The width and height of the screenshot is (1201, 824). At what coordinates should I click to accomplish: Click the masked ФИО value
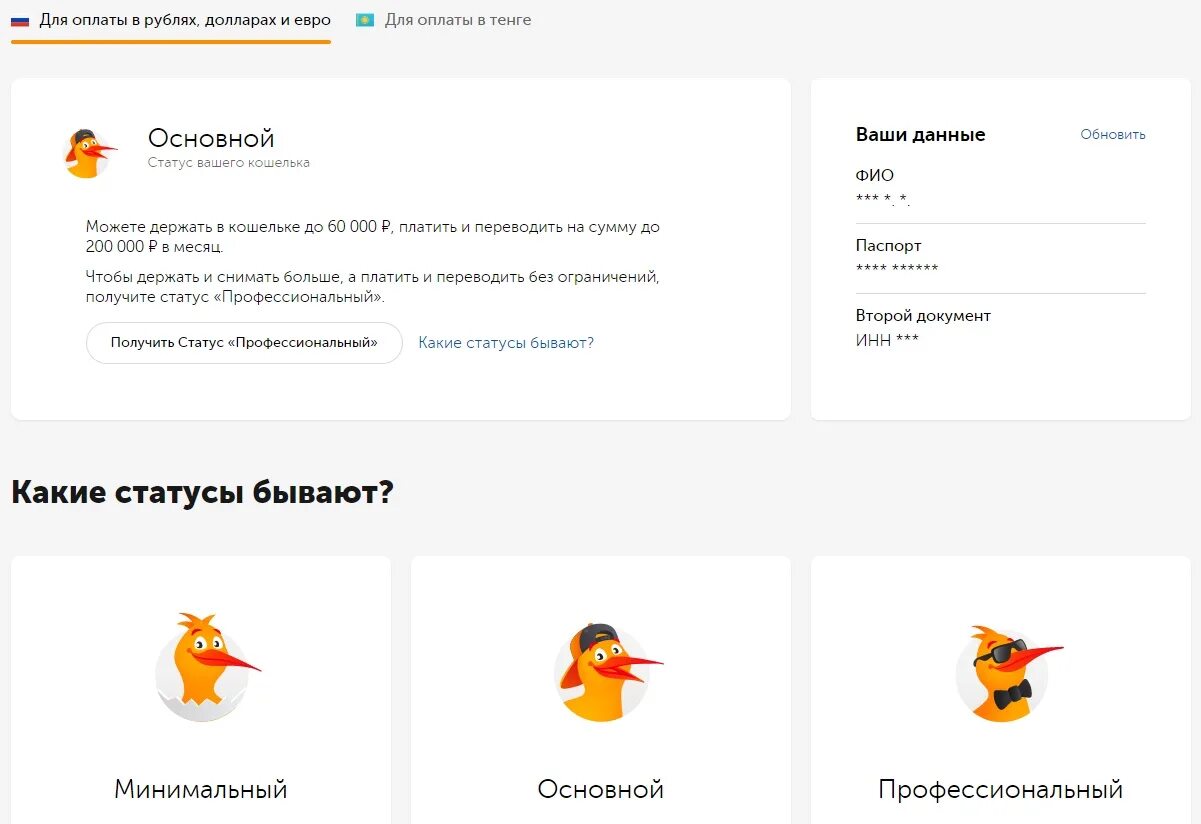[883, 199]
